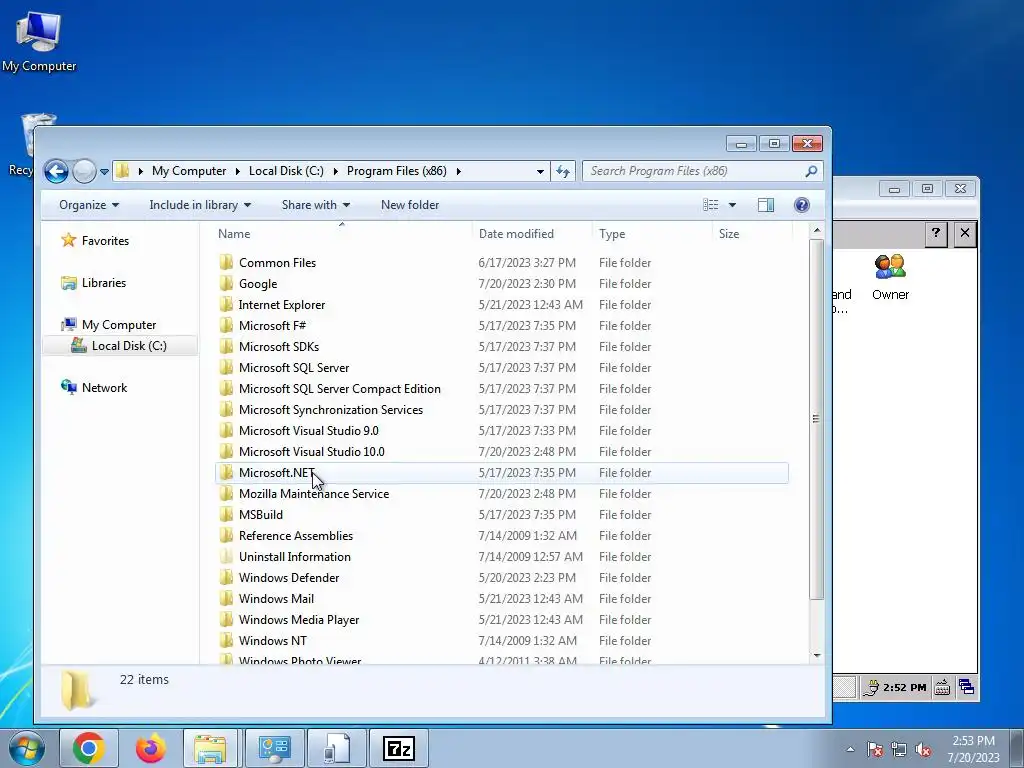Click the MSBuild folder icon
Screen dimensions: 1024x768
tap(226, 515)
